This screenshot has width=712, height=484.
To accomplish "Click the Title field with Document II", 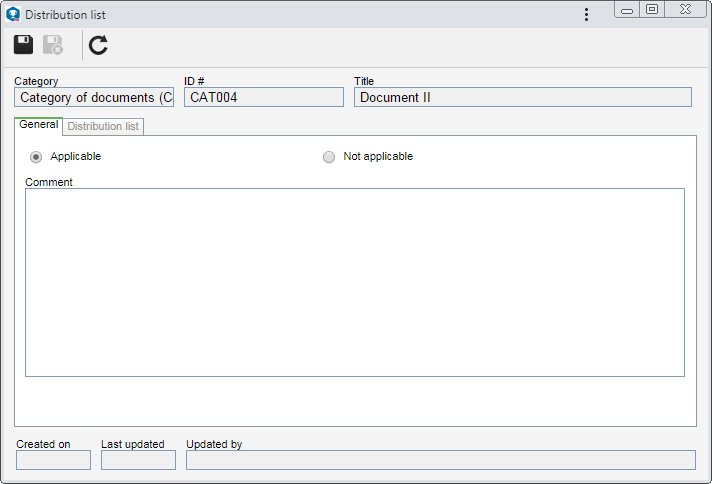I will 523,97.
